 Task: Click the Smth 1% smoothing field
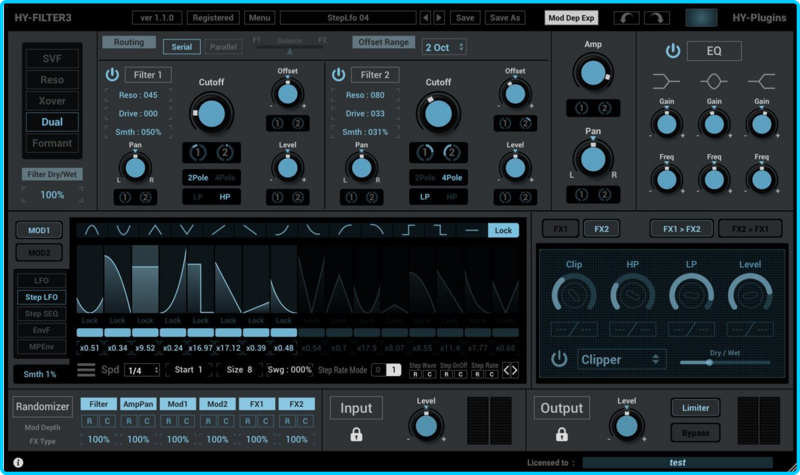[40, 374]
